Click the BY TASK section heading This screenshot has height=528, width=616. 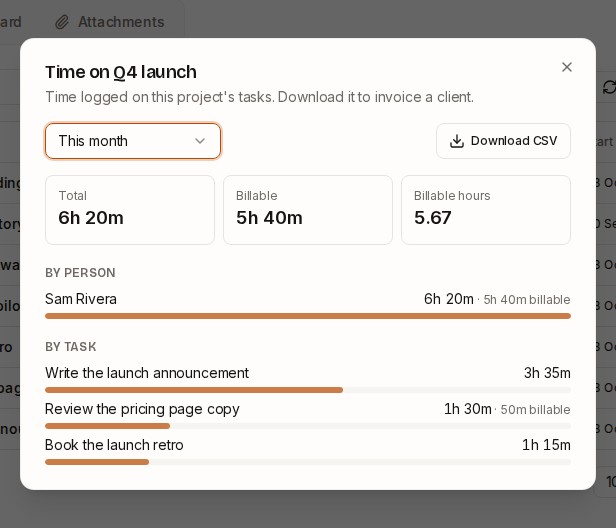71,346
